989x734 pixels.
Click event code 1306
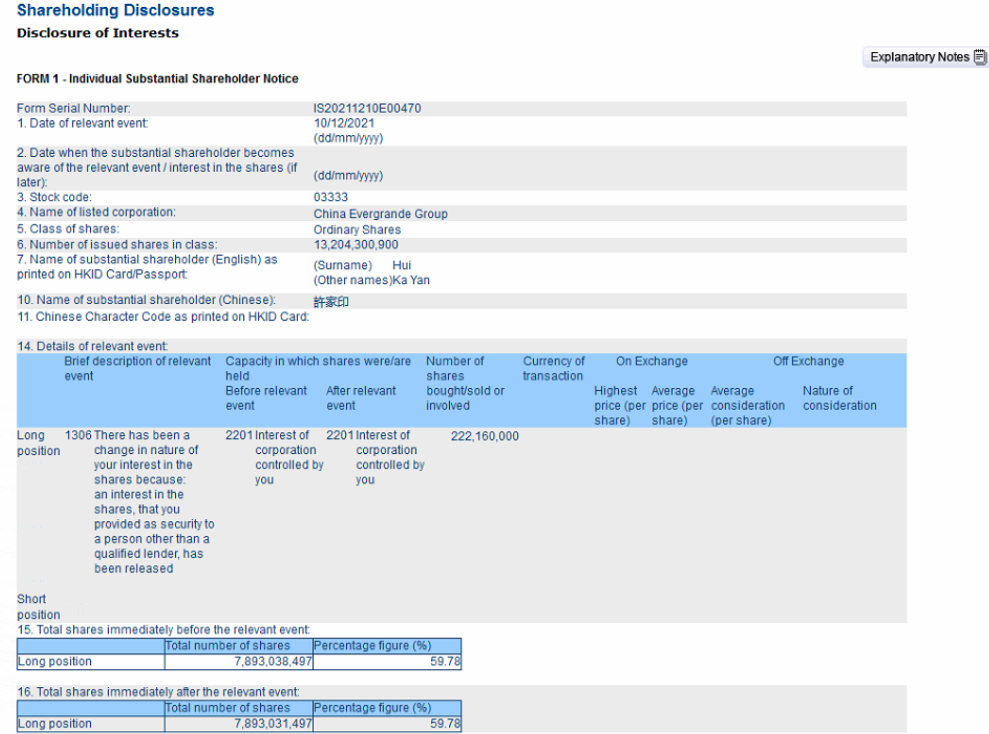click(x=78, y=436)
